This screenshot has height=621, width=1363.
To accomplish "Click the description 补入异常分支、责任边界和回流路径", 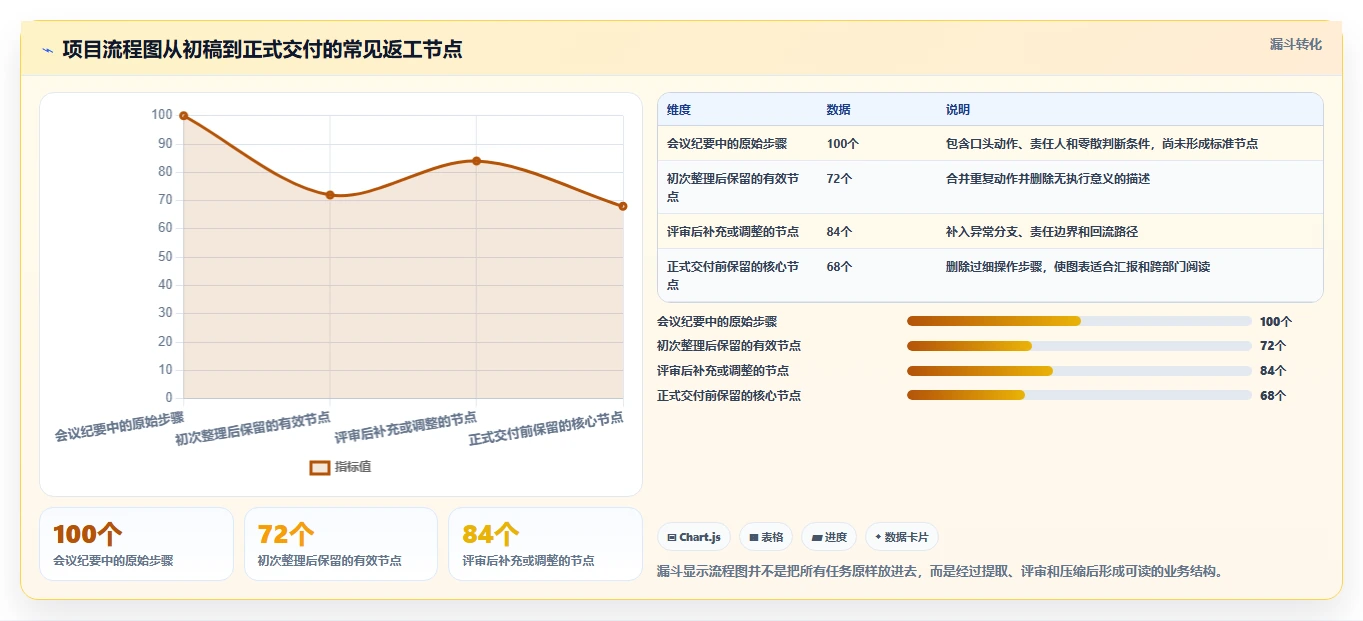I will pos(1042,232).
